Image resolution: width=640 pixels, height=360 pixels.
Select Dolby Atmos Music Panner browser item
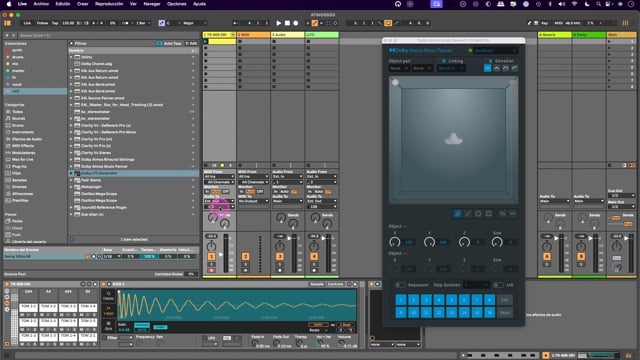click(104, 167)
